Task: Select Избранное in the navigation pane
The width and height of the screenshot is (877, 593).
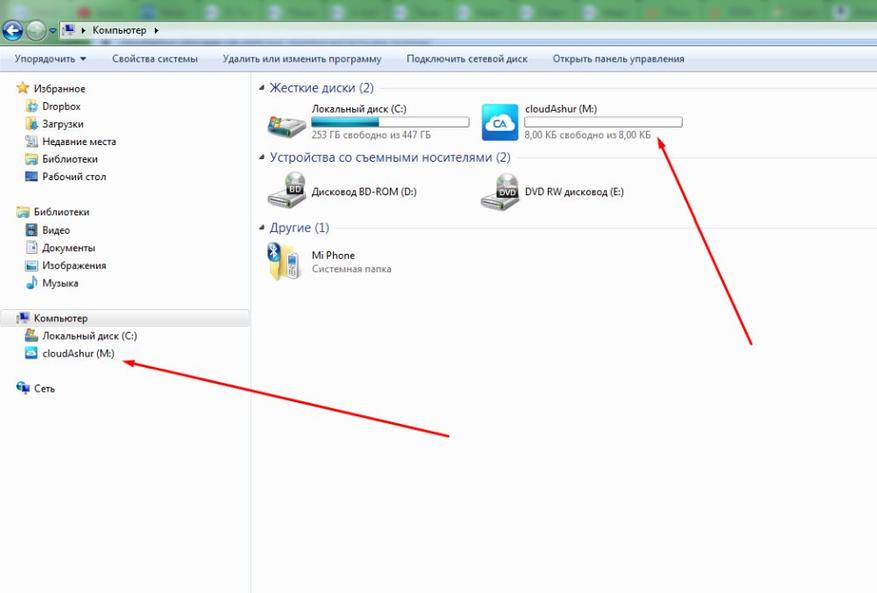Action: point(59,88)
